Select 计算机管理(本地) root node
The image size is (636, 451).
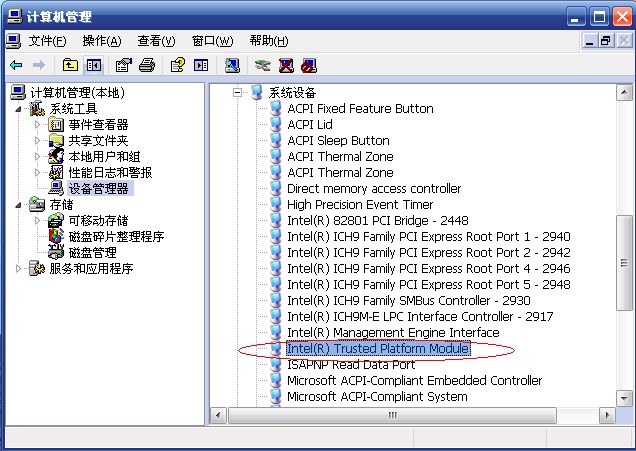click(77, 93)
